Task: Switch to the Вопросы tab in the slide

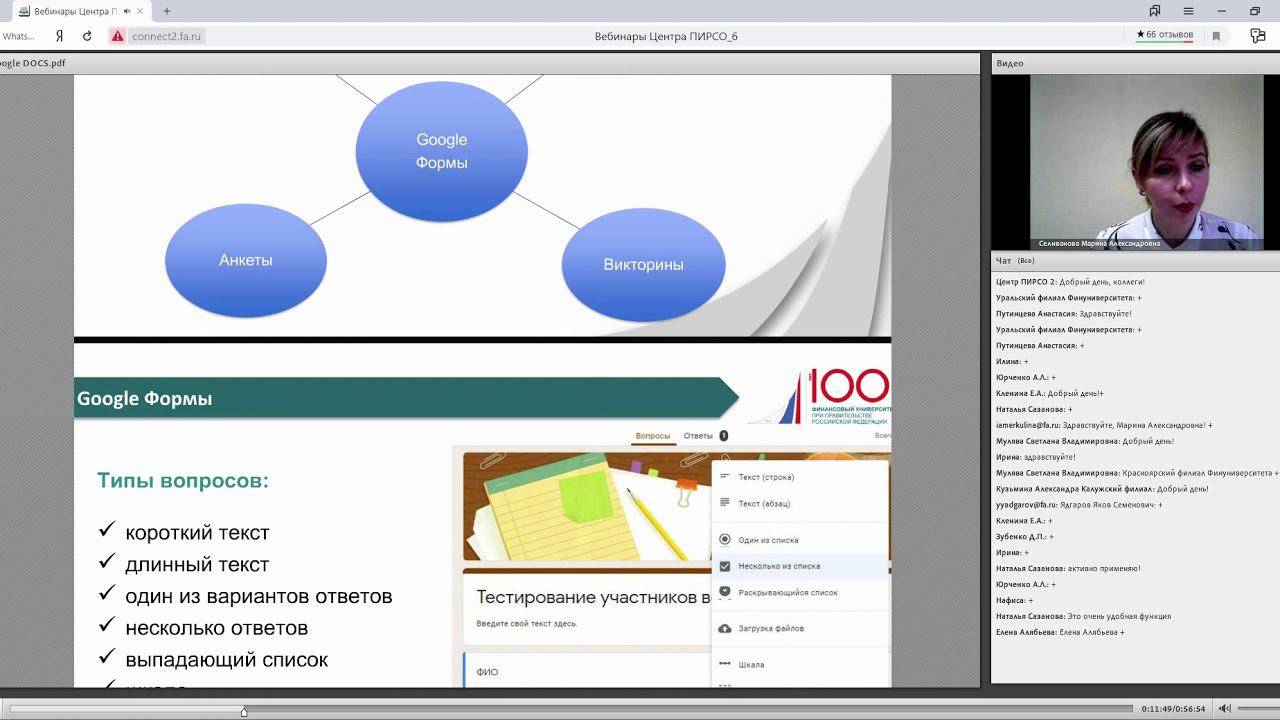Action: [x=653, y=436]
